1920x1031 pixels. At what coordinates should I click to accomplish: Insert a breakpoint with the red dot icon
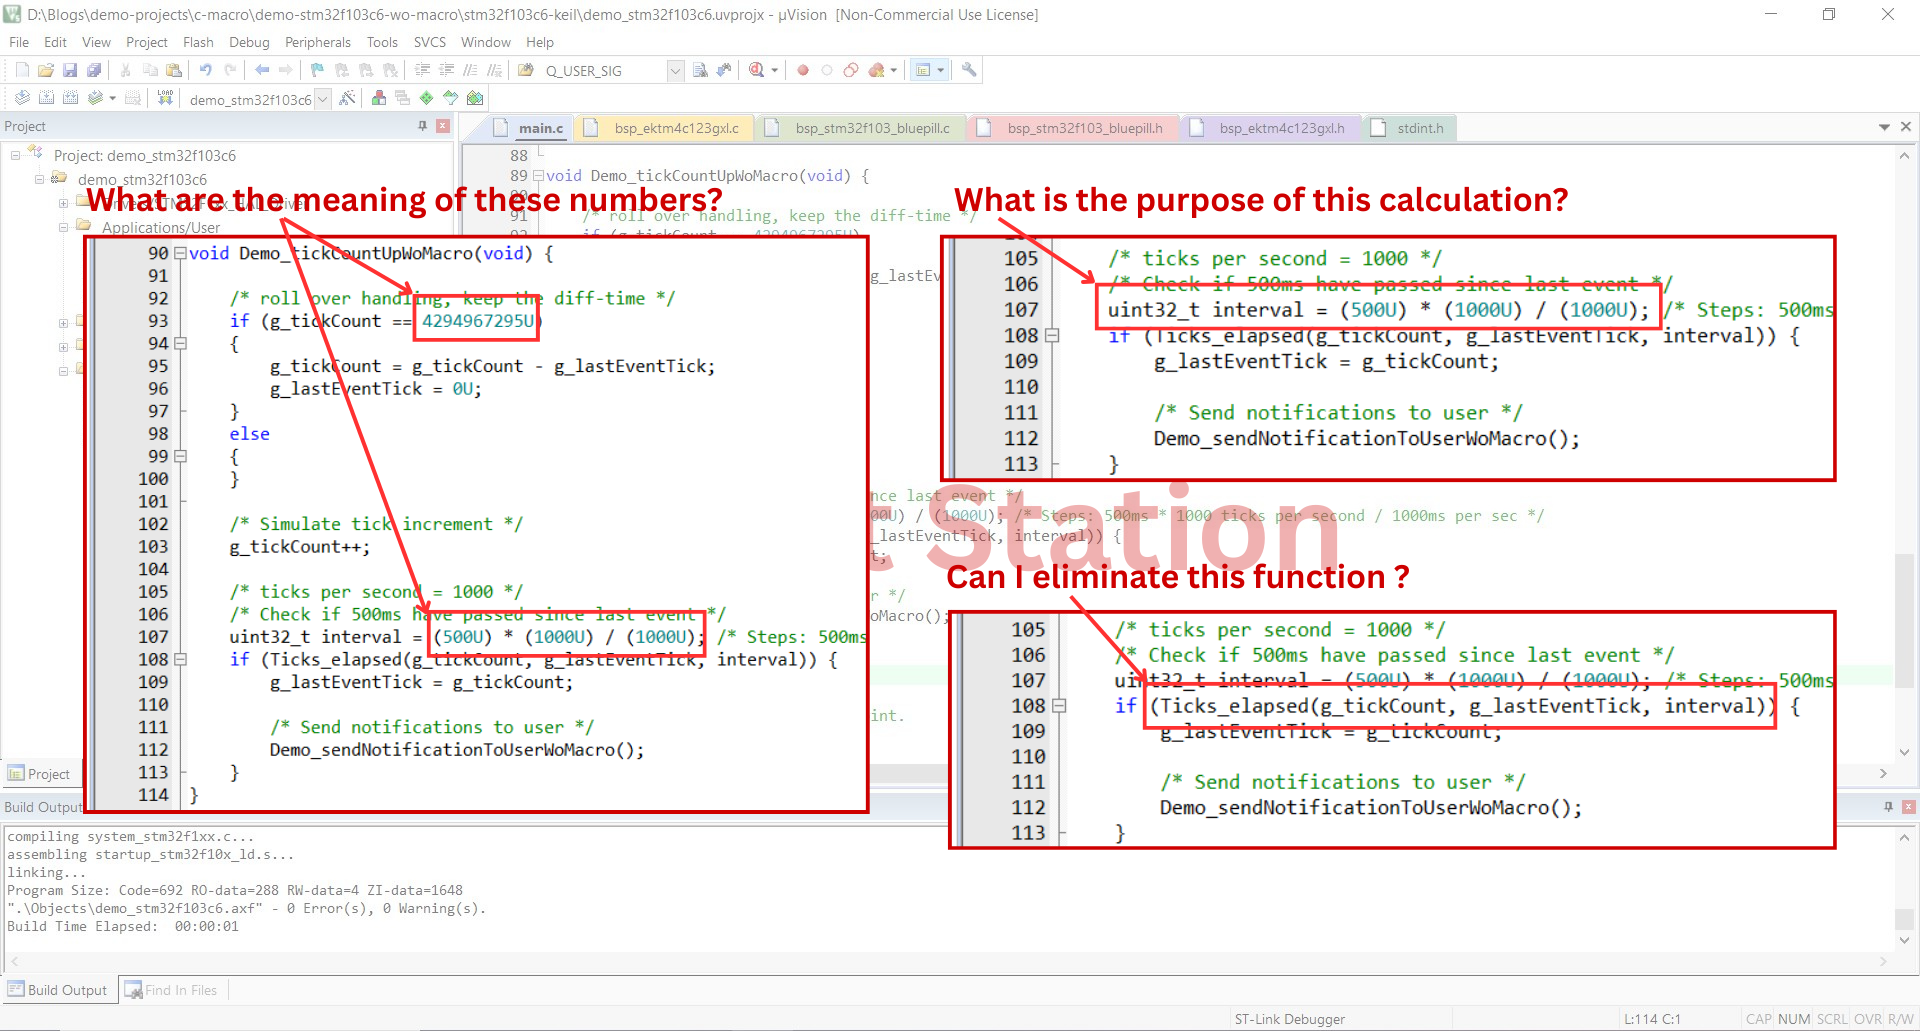pyautogui.click(x=802, y=70)
